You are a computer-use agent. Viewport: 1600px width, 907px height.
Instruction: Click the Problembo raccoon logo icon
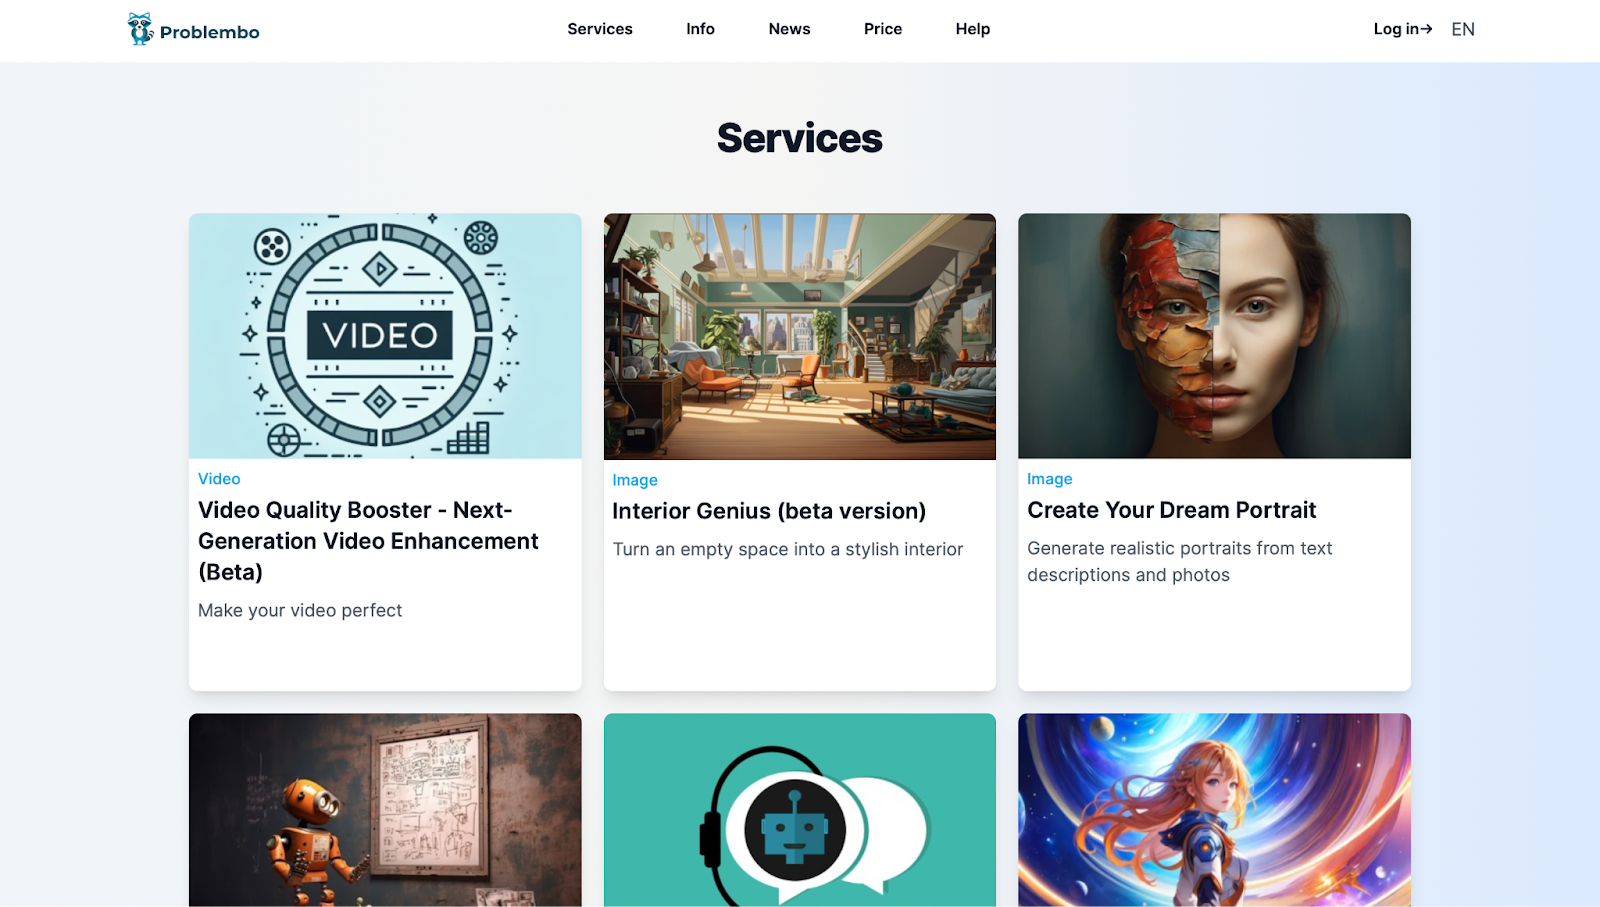coord(140,29)
